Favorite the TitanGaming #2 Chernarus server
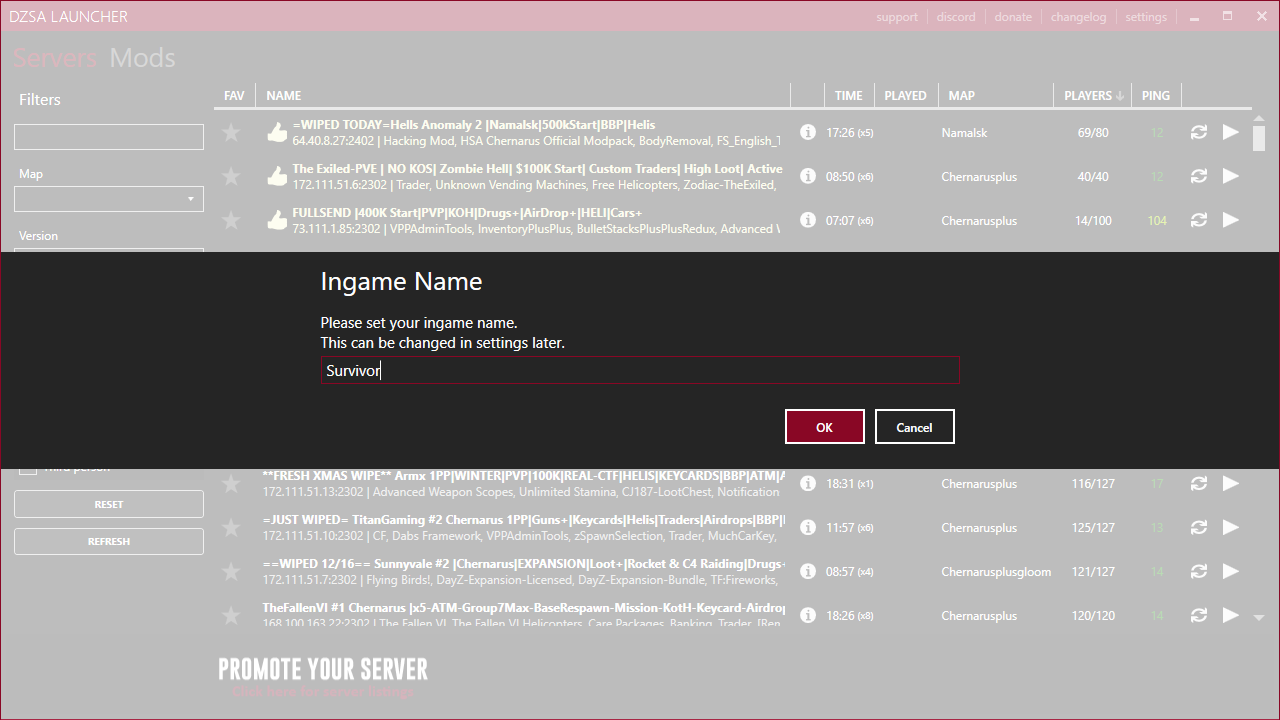 [x=231, y=527]
